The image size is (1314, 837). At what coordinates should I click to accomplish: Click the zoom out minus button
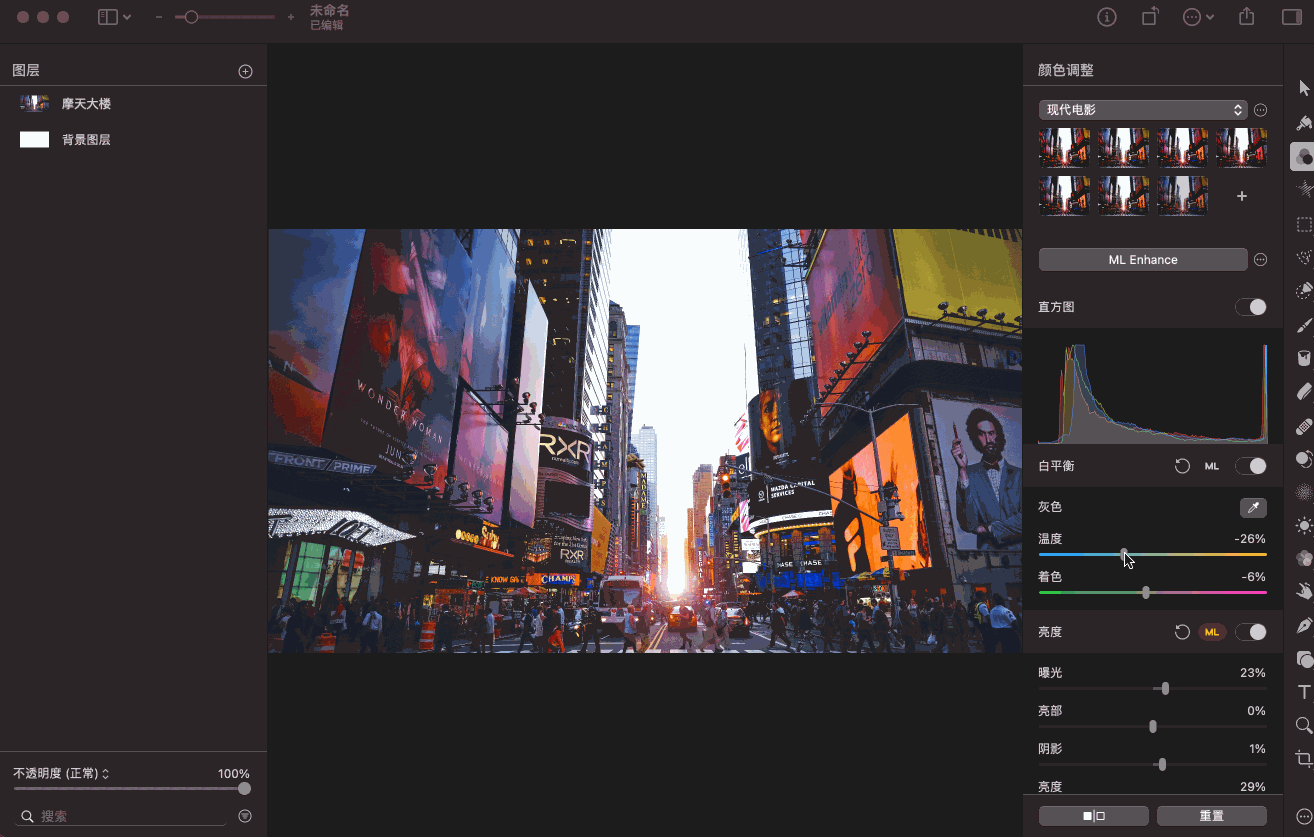point(159,17)
